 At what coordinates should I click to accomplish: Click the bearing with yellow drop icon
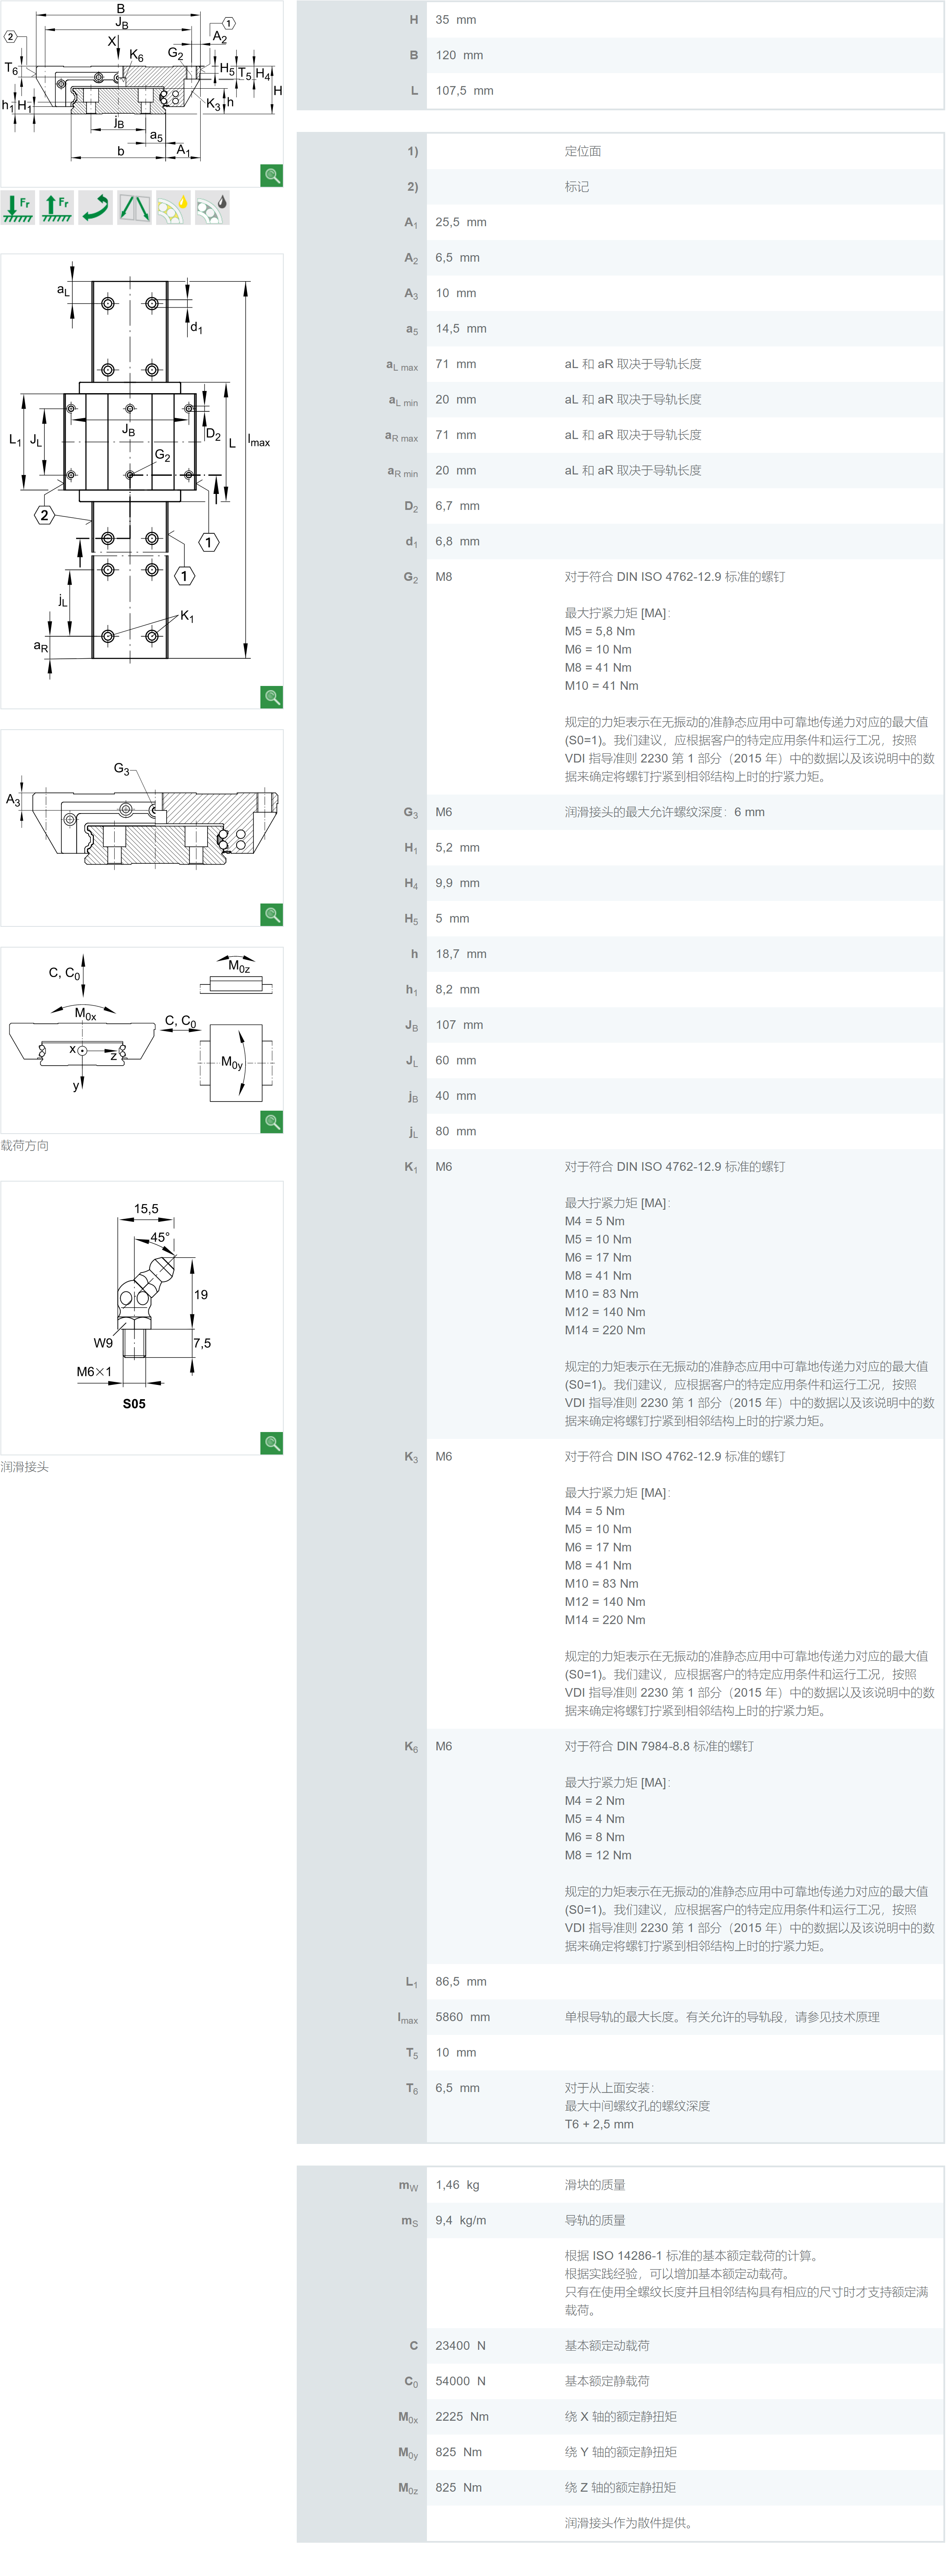coord(174,208)
